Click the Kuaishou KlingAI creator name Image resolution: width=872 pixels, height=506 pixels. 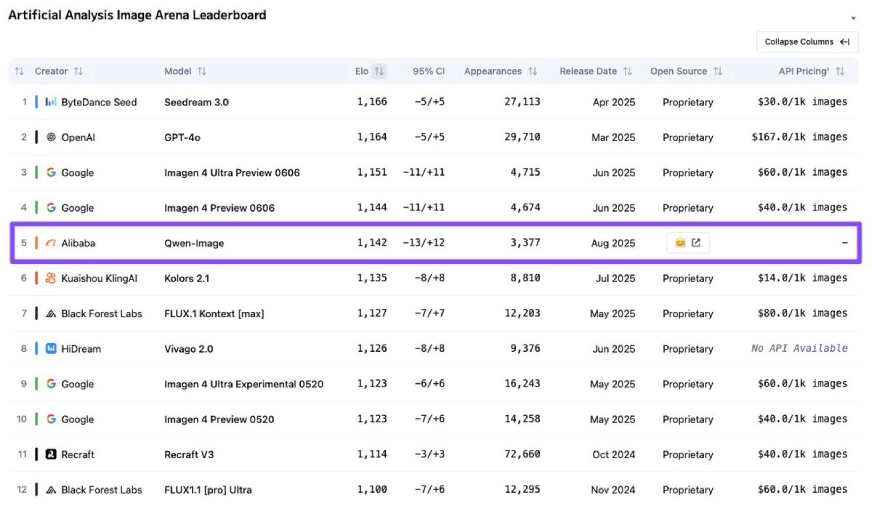tap(99, 278)
